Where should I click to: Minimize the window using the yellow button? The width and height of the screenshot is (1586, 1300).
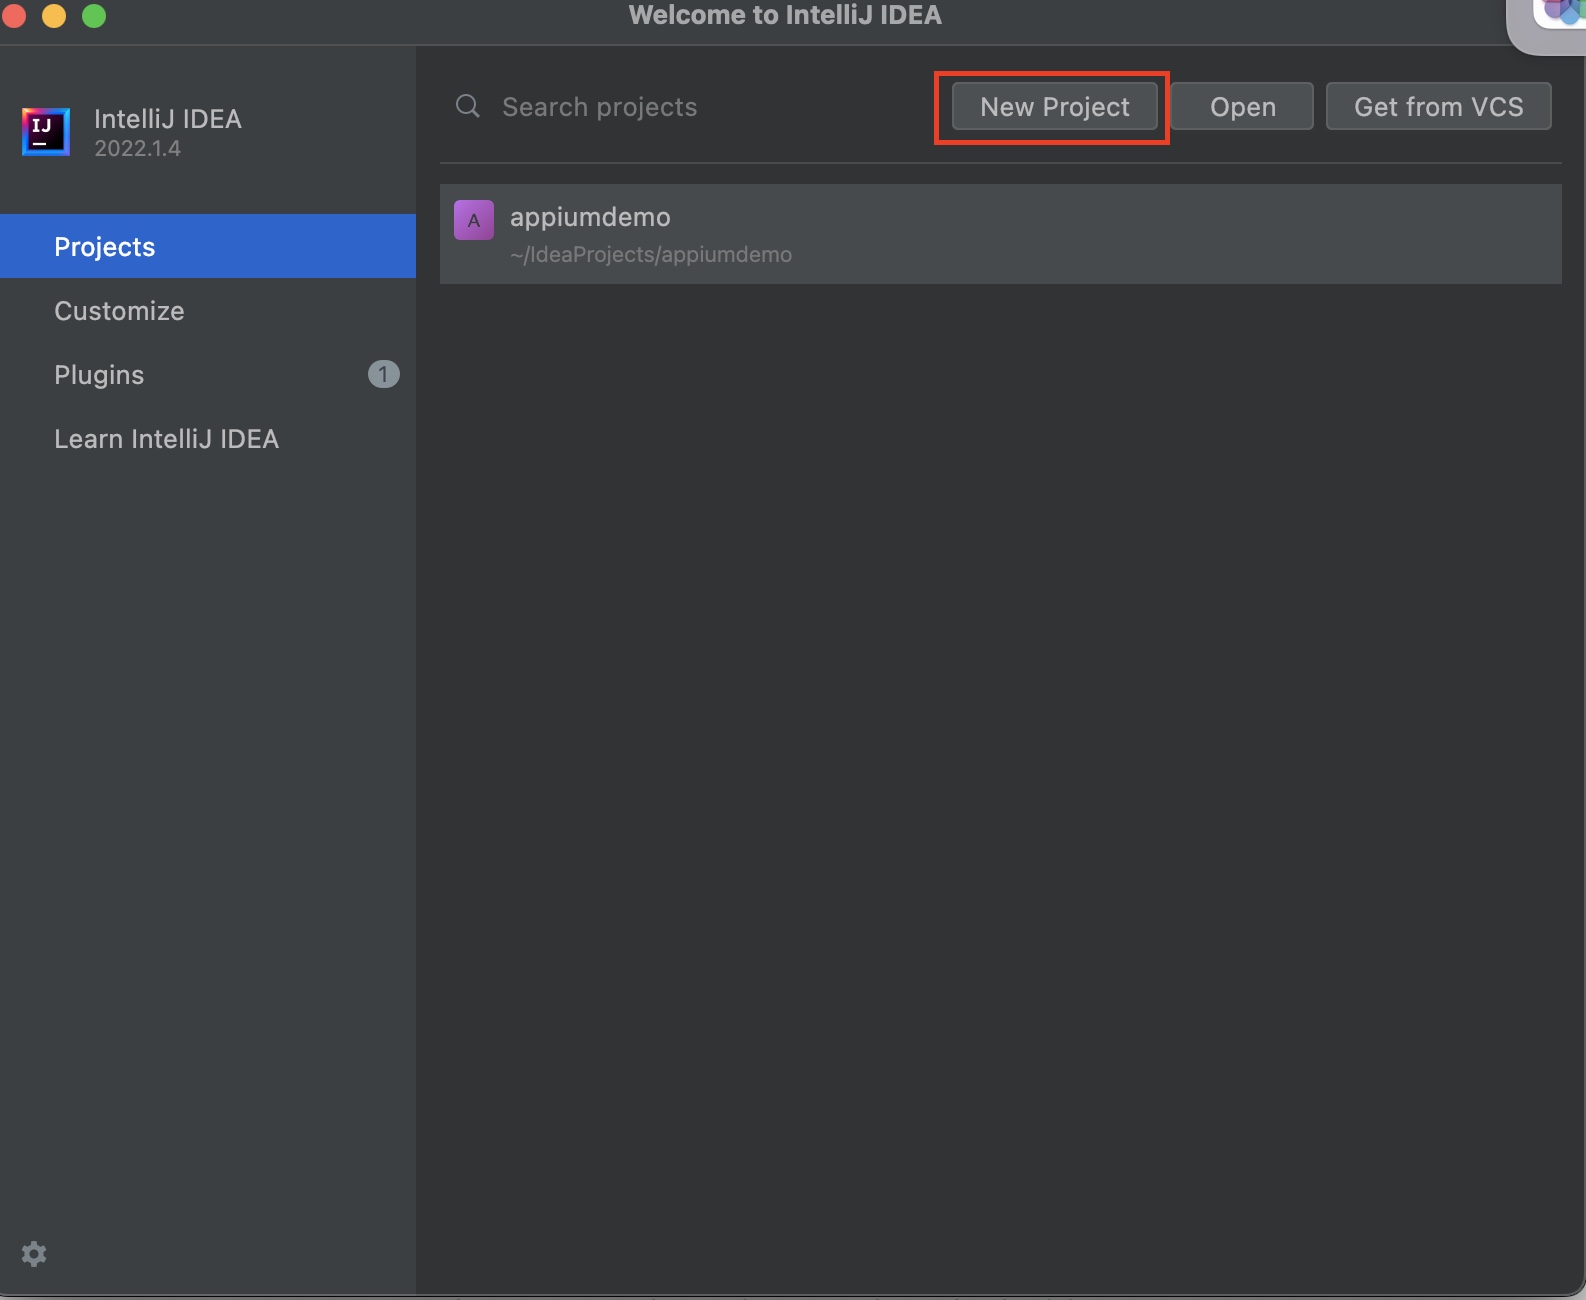click(x=54, y=16)
